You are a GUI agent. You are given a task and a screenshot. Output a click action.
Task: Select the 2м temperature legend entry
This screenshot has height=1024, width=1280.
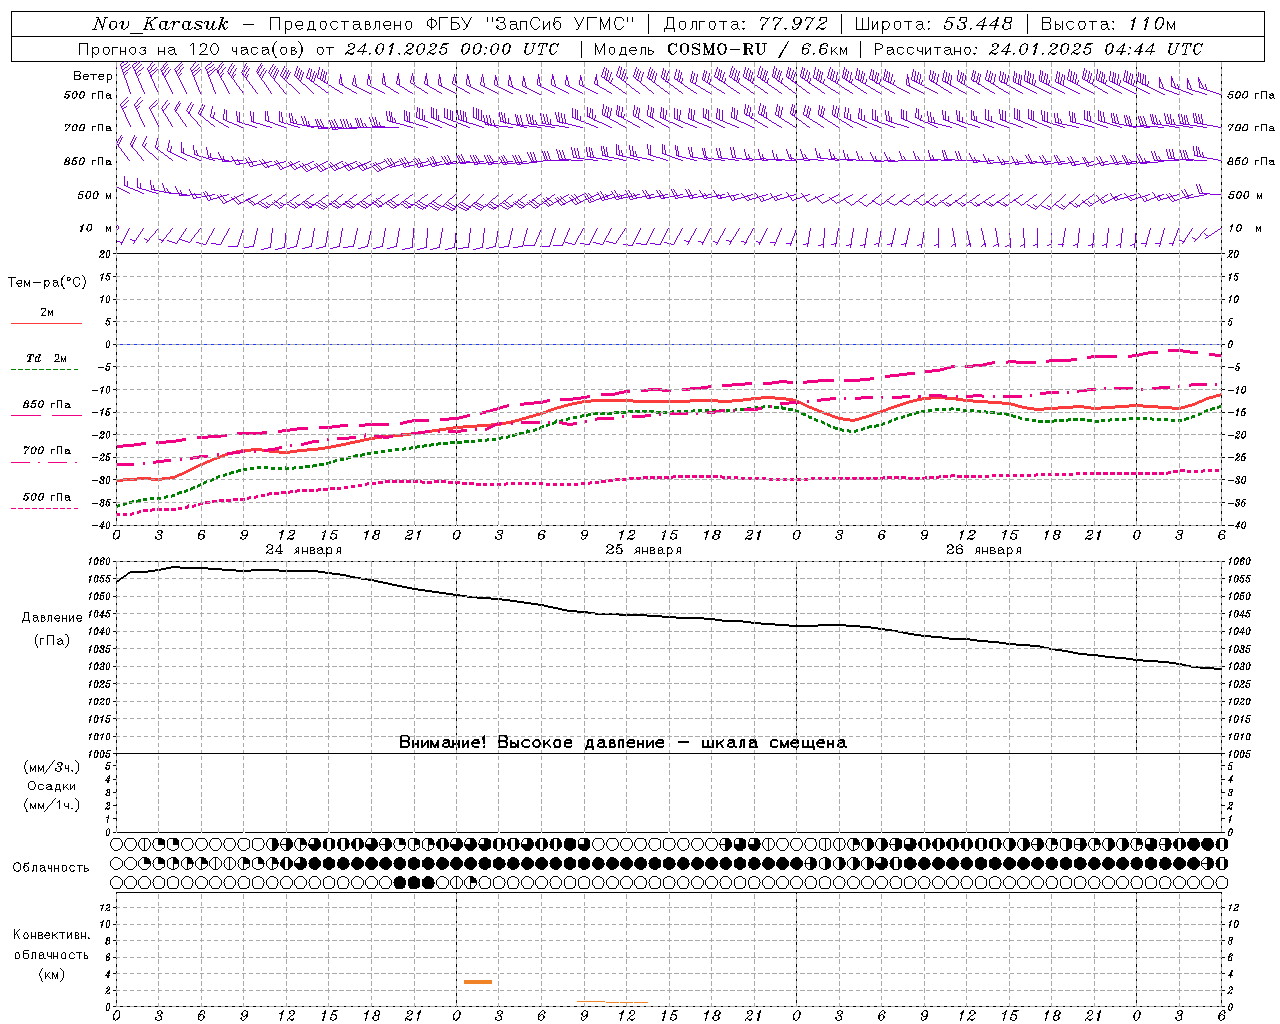pos(47,313)
